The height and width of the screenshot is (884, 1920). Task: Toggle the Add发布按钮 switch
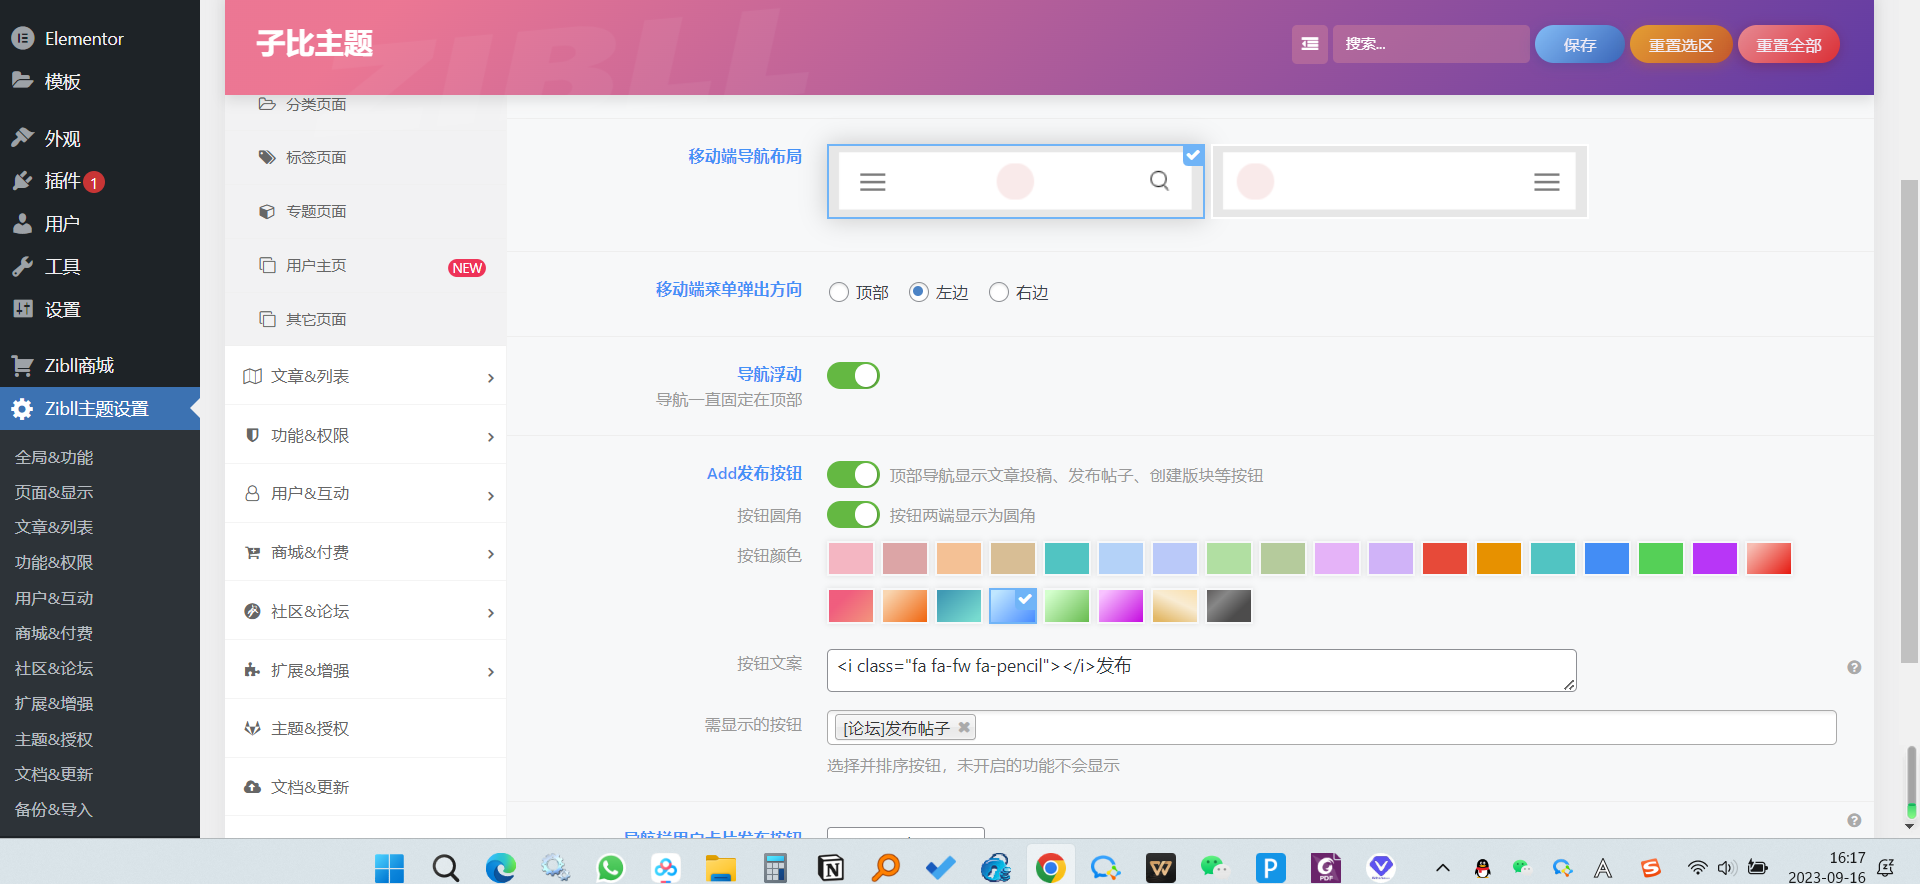853,474
